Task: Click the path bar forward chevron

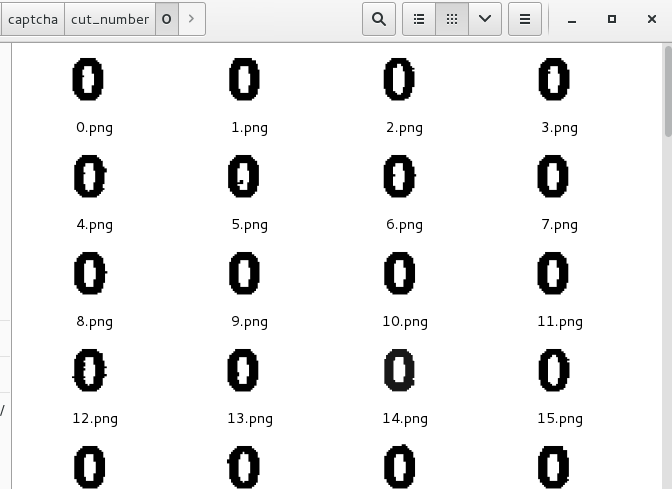Action: point(192,19)
